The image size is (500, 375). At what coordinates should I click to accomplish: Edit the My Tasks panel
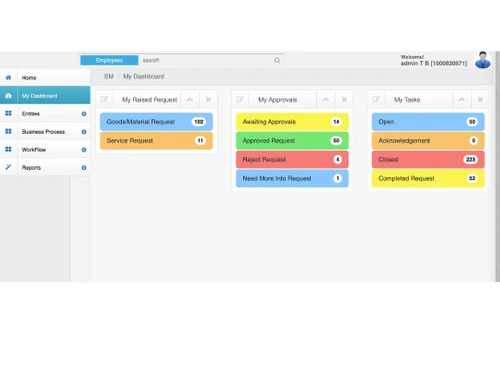[376, 99]
